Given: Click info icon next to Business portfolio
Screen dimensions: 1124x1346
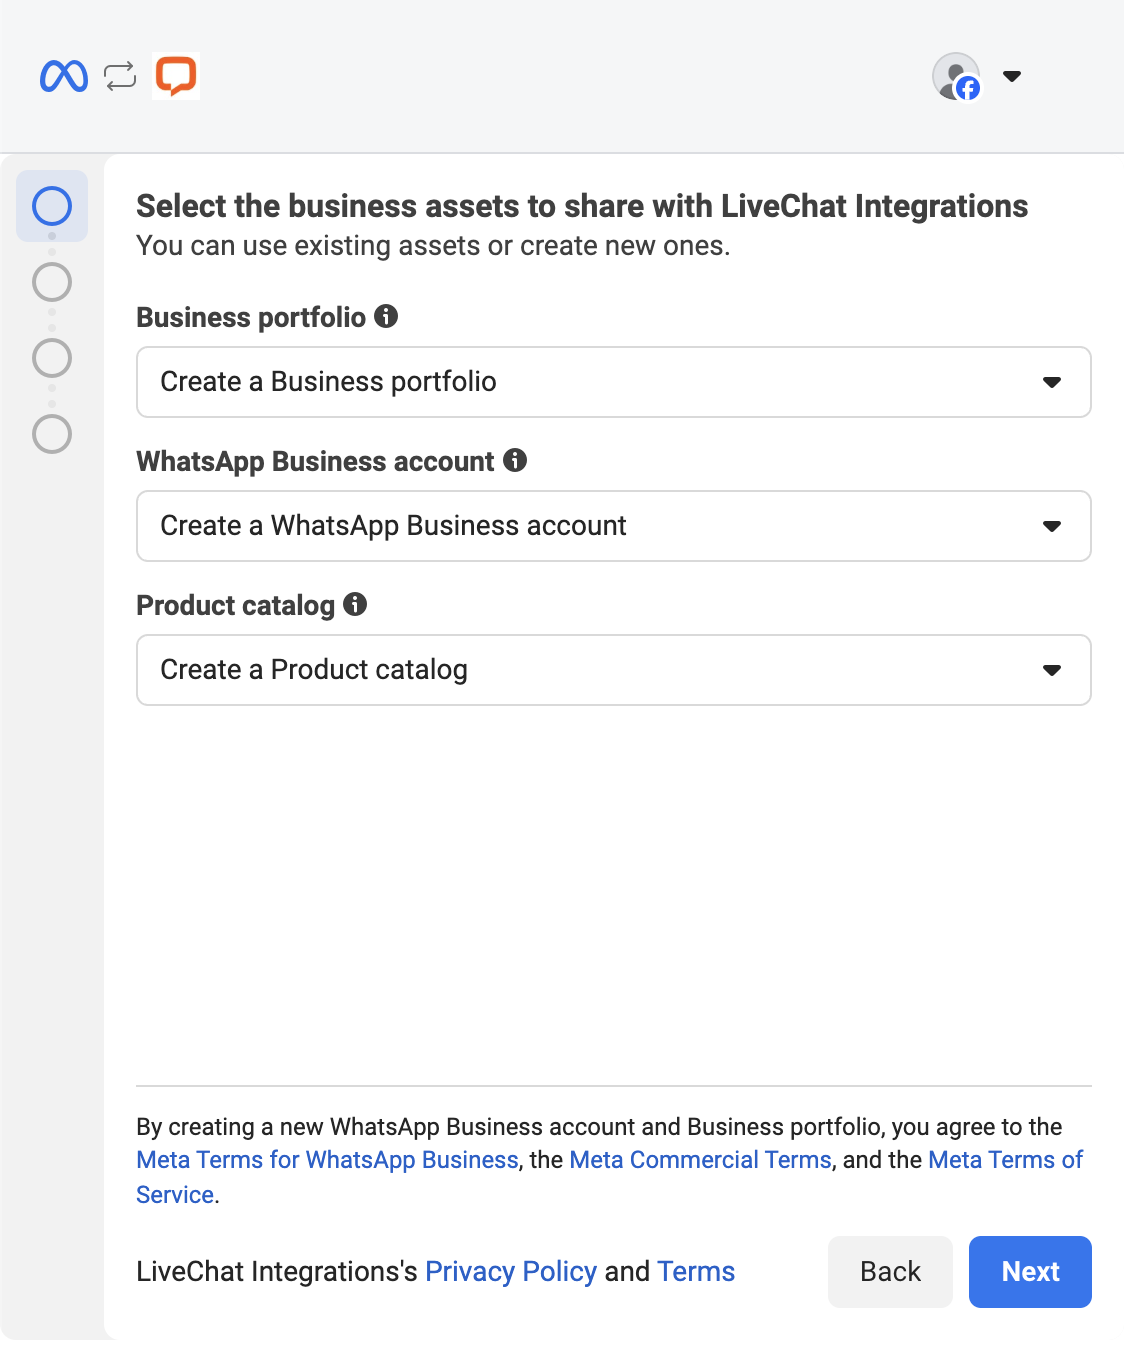Looking at the screenshot, I should (386, 317).
